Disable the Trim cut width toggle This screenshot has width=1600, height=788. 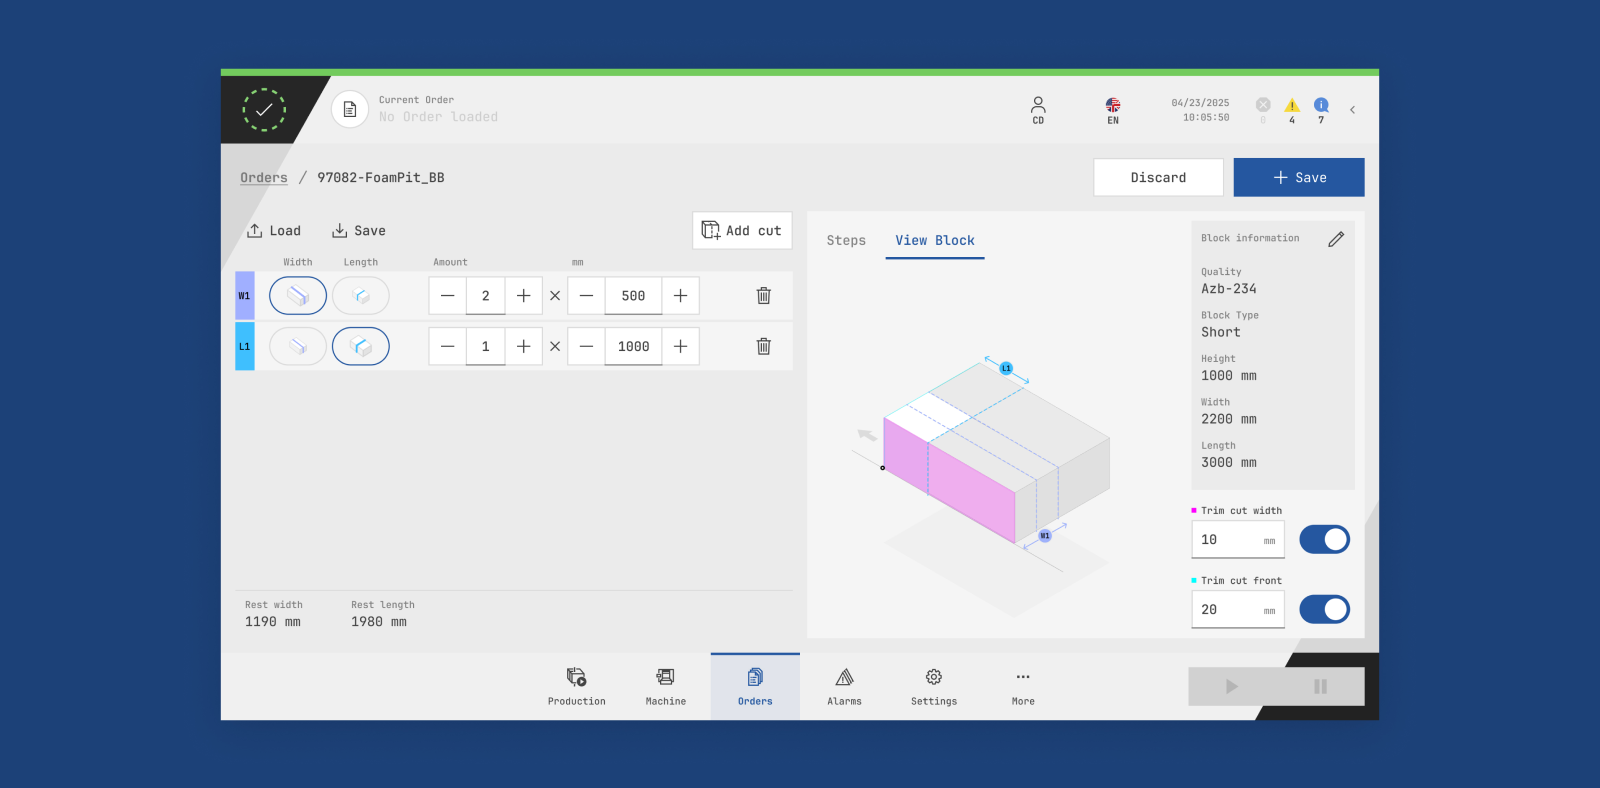click(1324, 540)
